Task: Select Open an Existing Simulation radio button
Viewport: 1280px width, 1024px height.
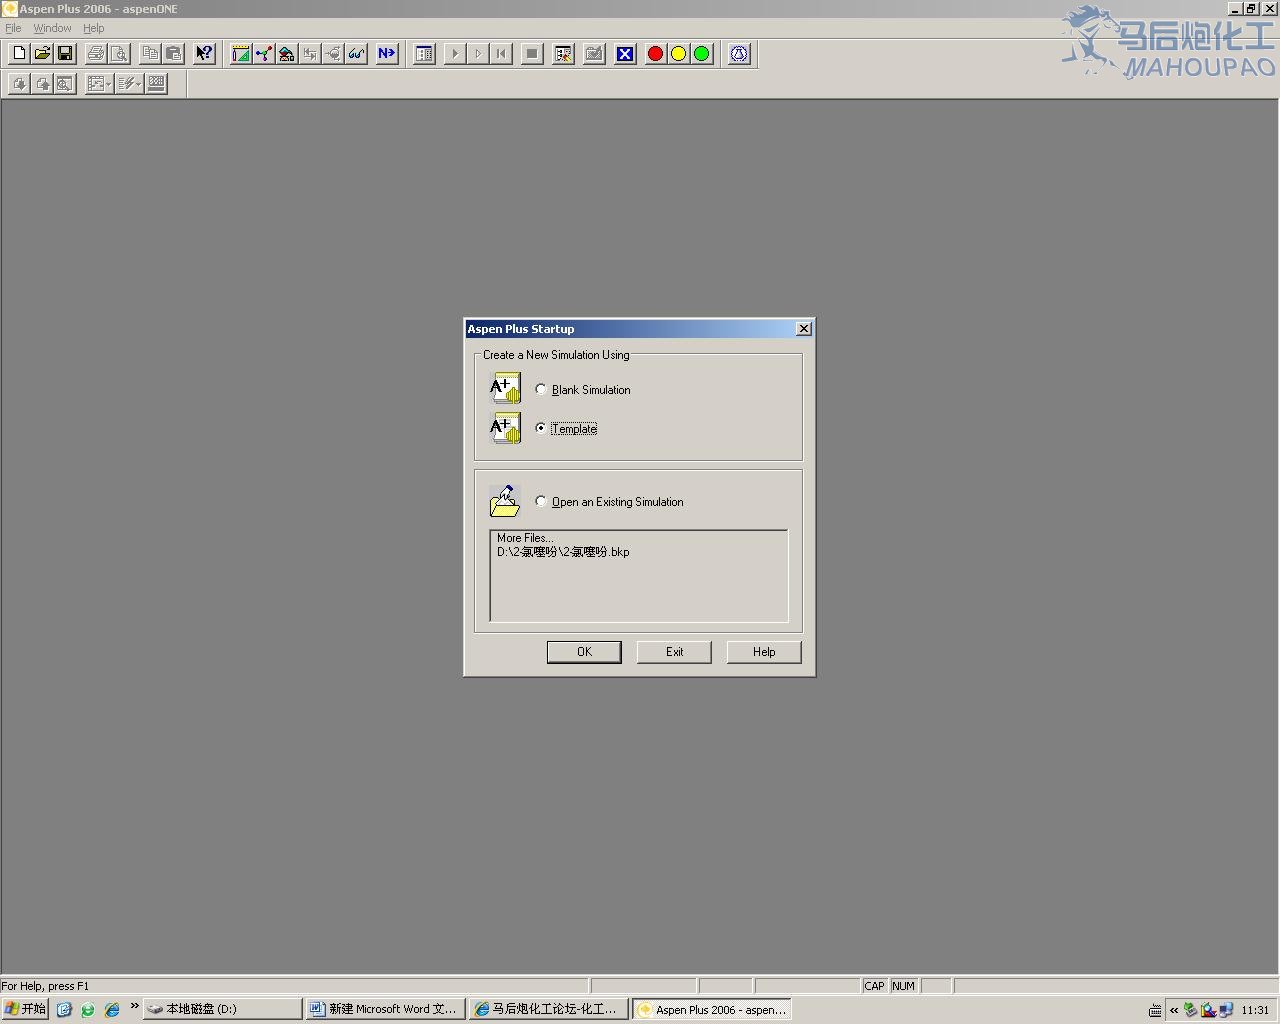Action: tap(541, 501)
